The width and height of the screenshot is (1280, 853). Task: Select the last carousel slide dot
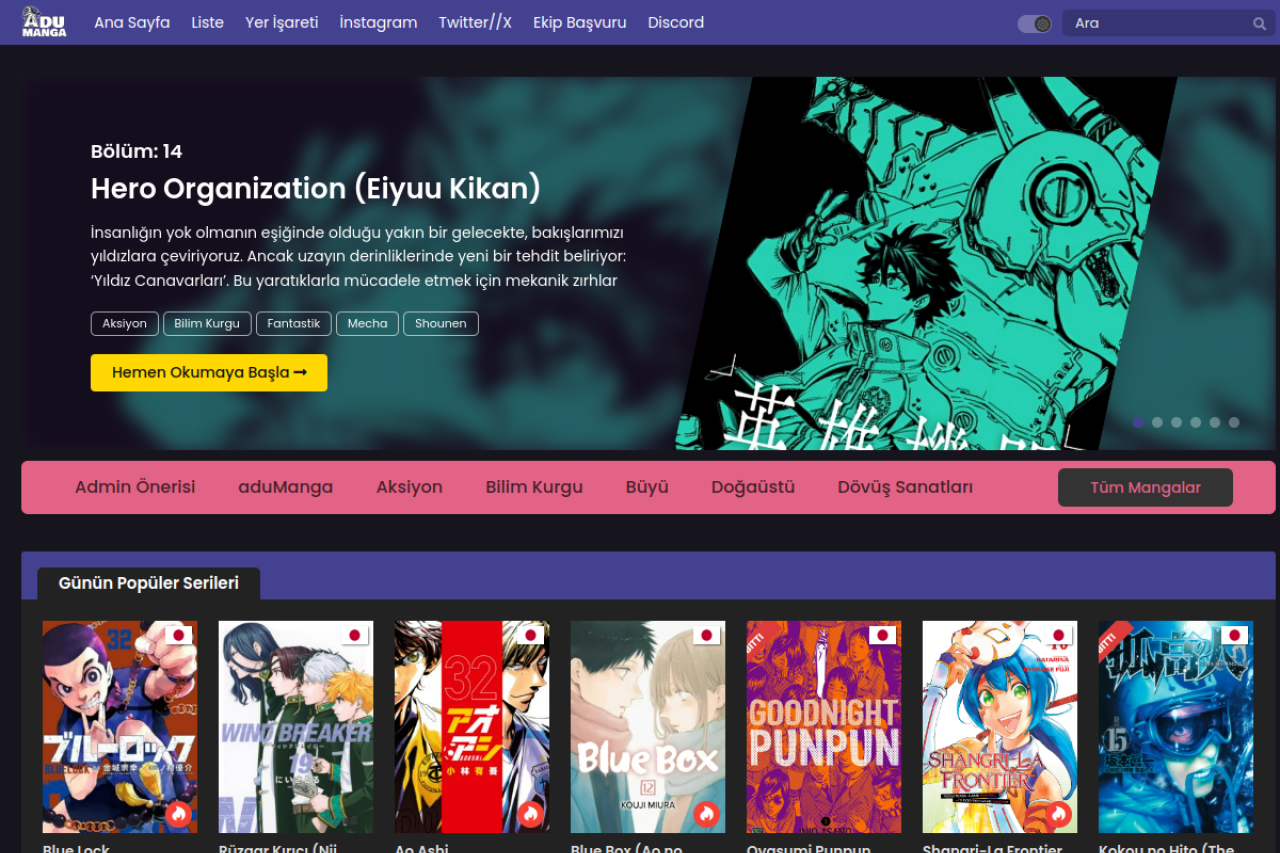[1234, 422]
